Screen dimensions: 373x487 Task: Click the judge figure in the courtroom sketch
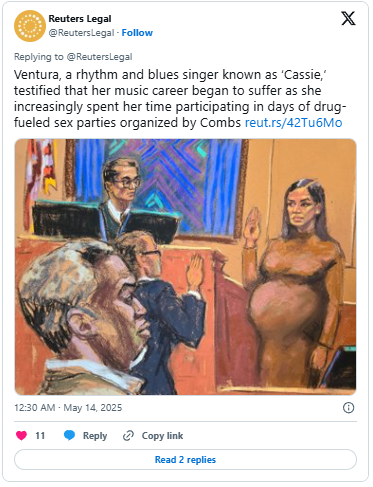click(120, 195)
